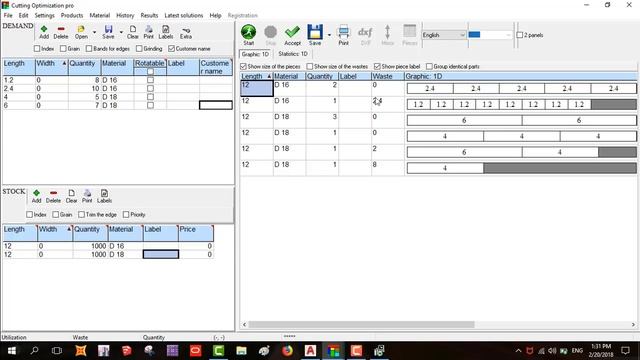Screen dimensions: 640x360
Task: Open the Settings menu
Action: [x=44, y=15]
